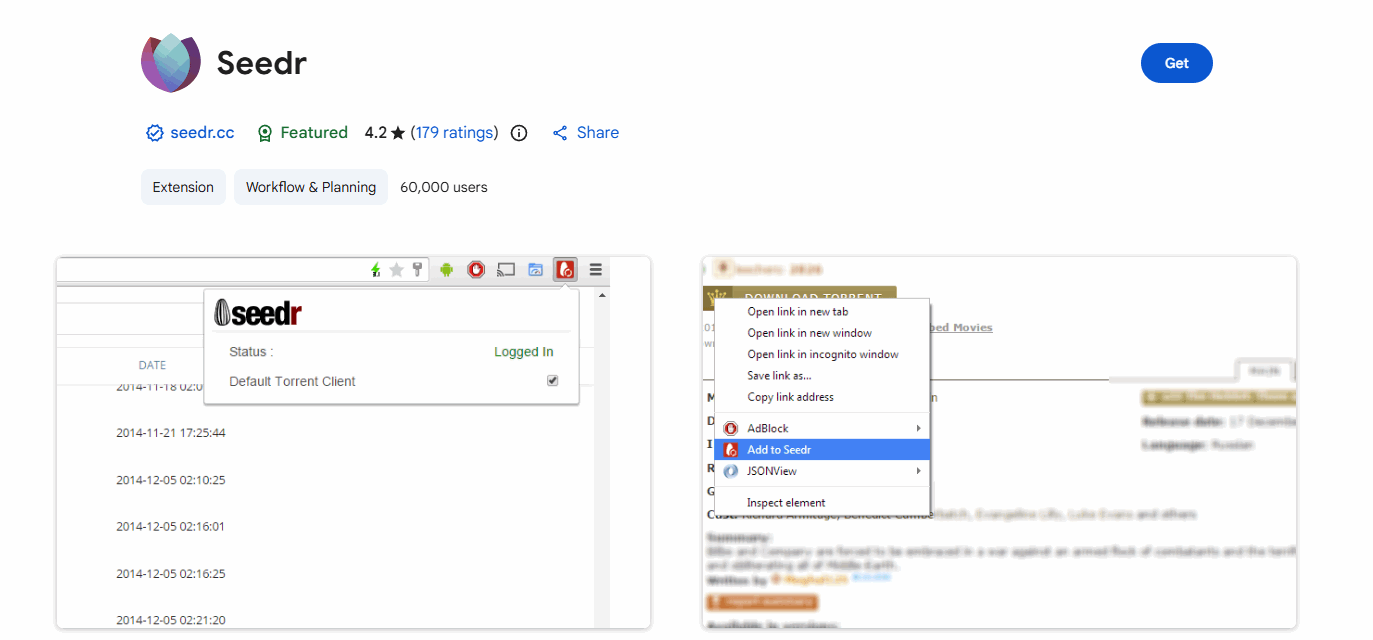Image resolution: width=1373 pixels, height=640 pixels.
Task: Click the Cast screen toolbar icon
Action: (506, 269)
